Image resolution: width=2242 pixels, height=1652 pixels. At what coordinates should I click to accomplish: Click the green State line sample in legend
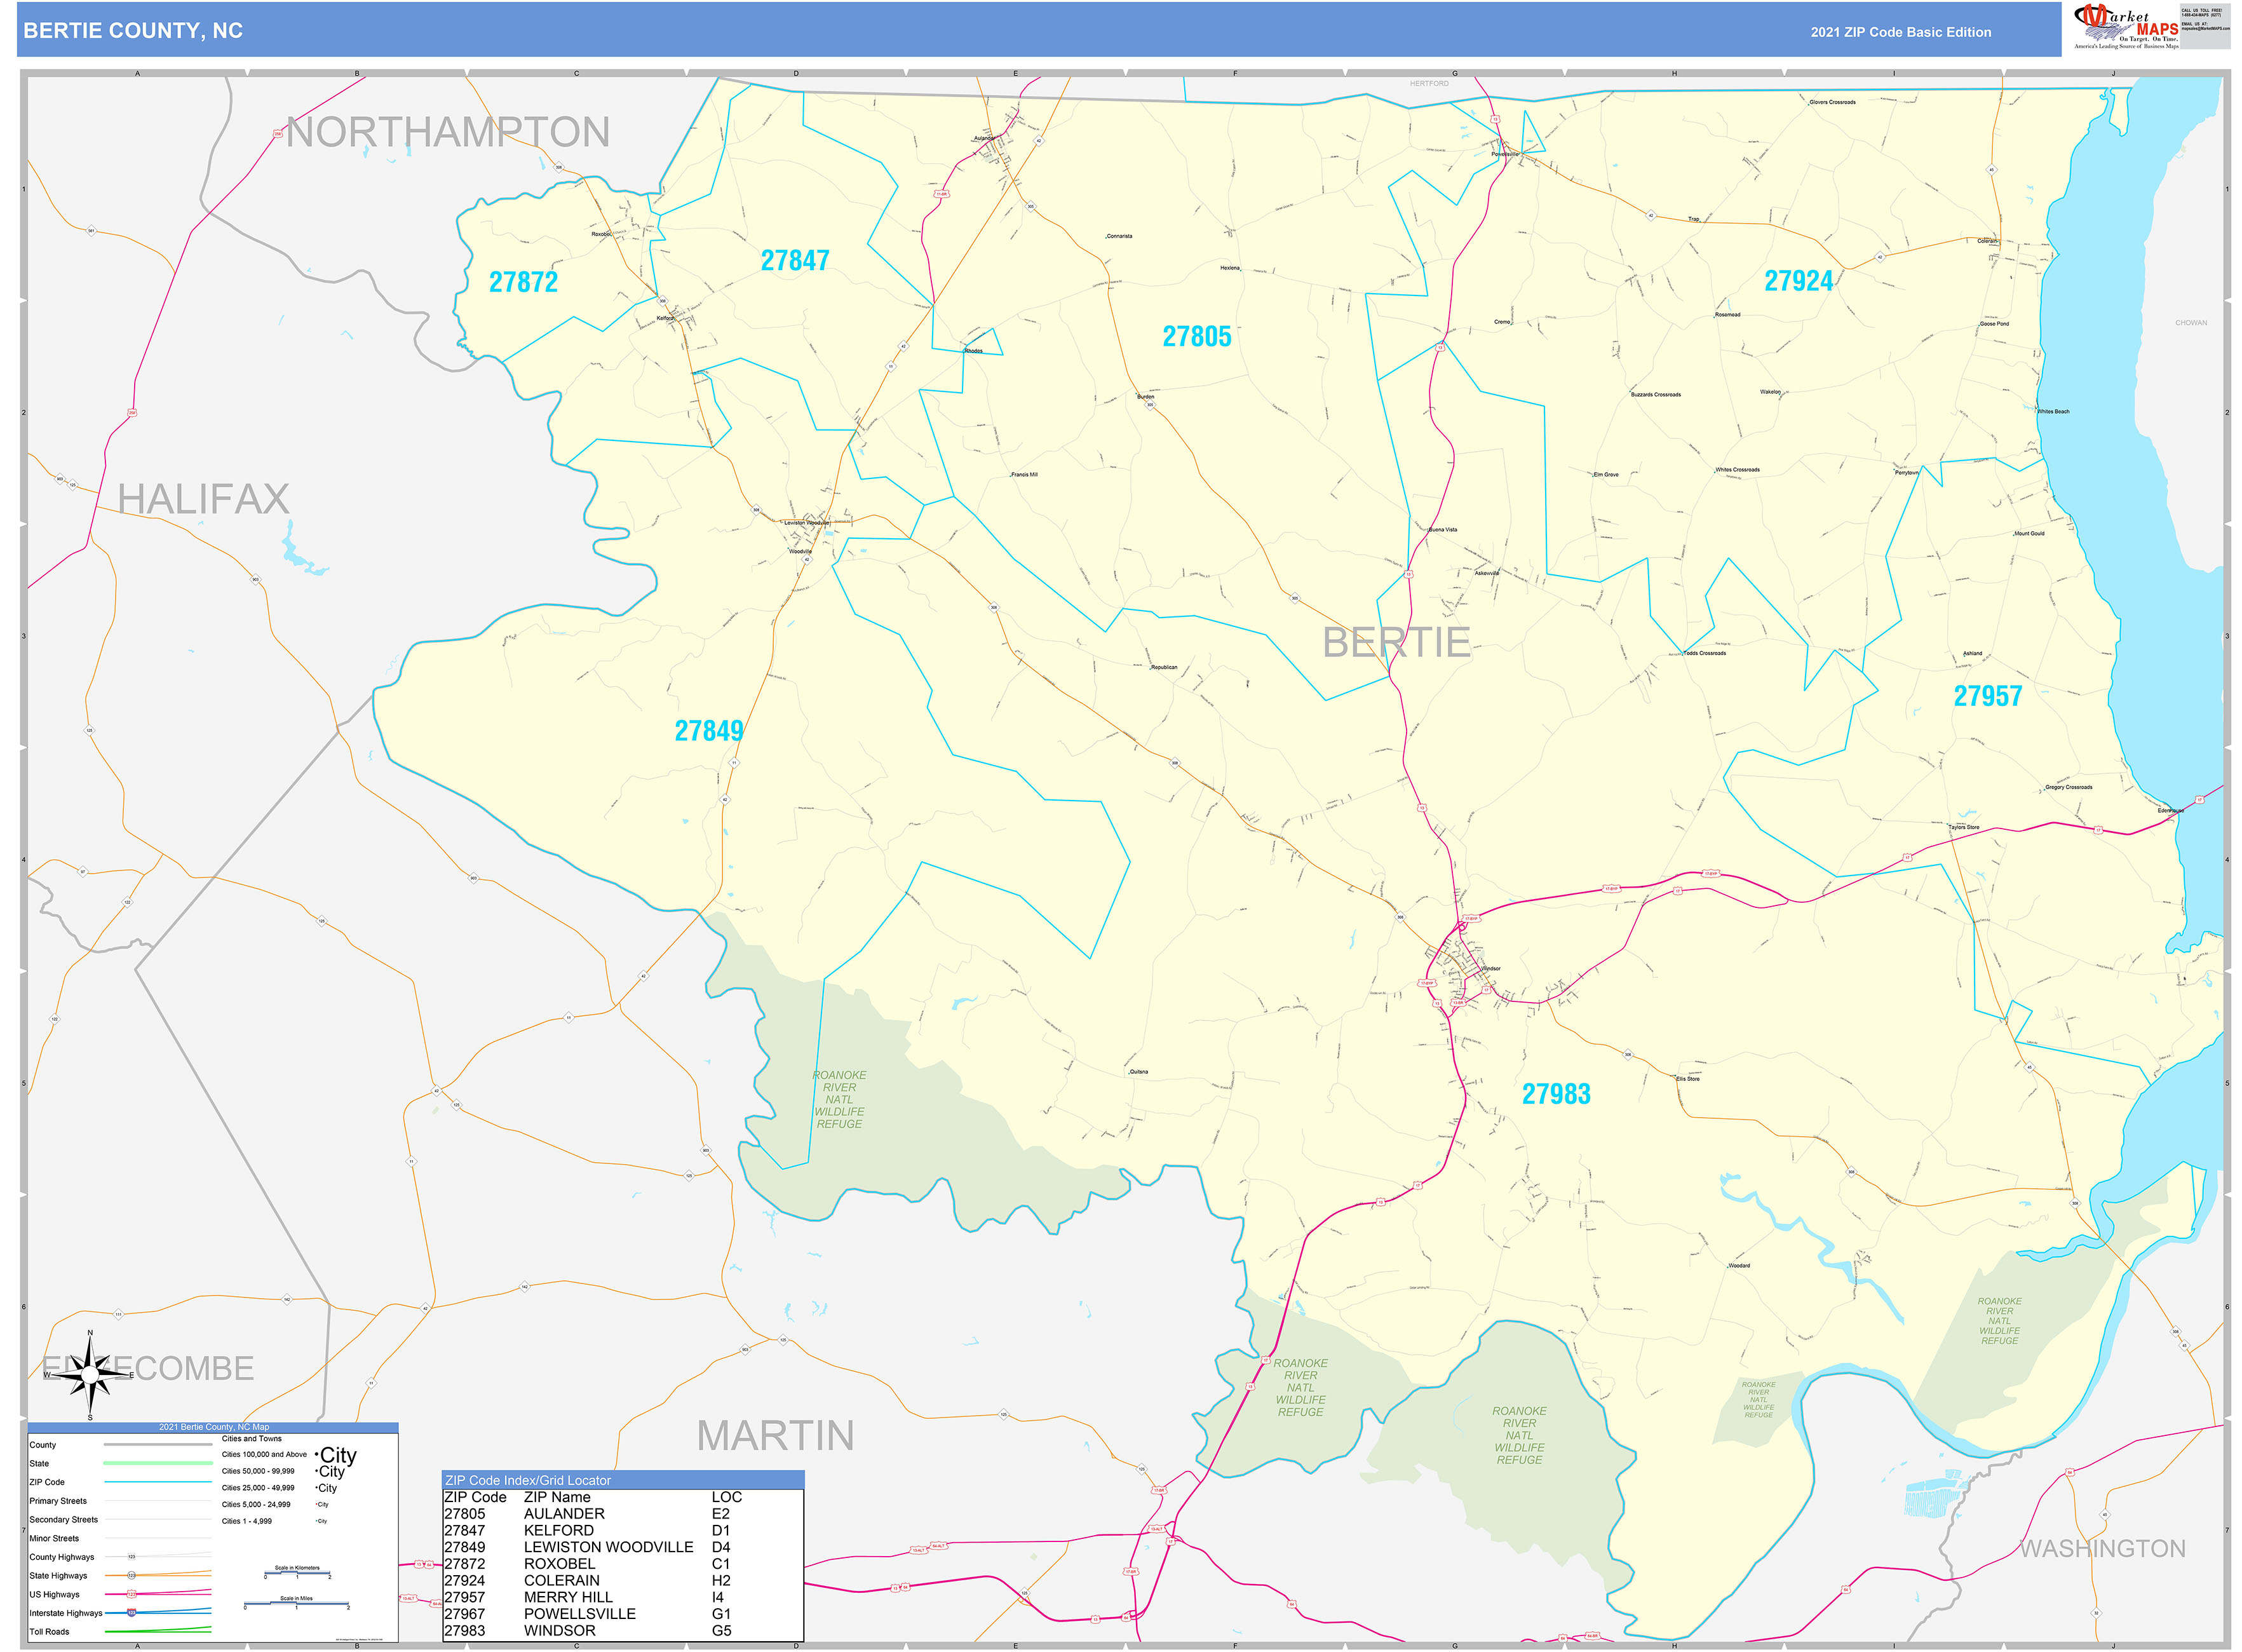tap(158, 1463)
